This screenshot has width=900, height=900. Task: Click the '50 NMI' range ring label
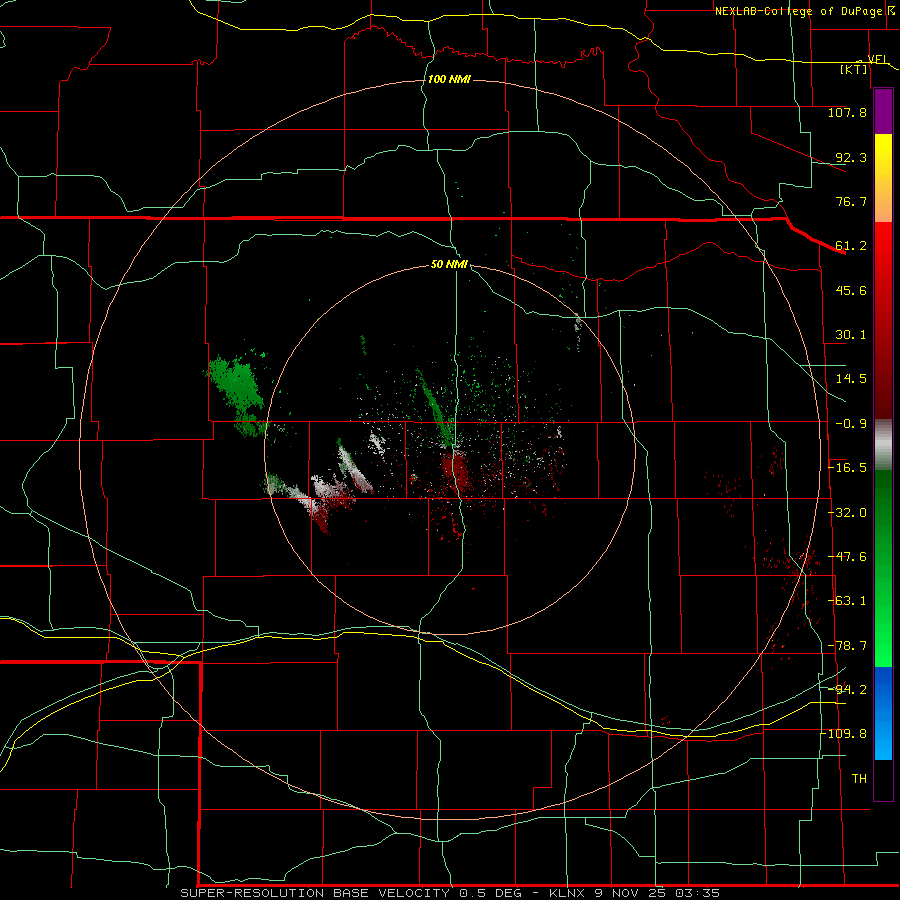[x=449, y=264]
